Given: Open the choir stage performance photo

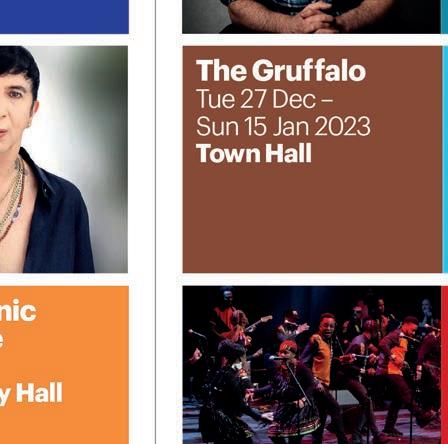Looking at the screenshot, I should pos(312,365).
